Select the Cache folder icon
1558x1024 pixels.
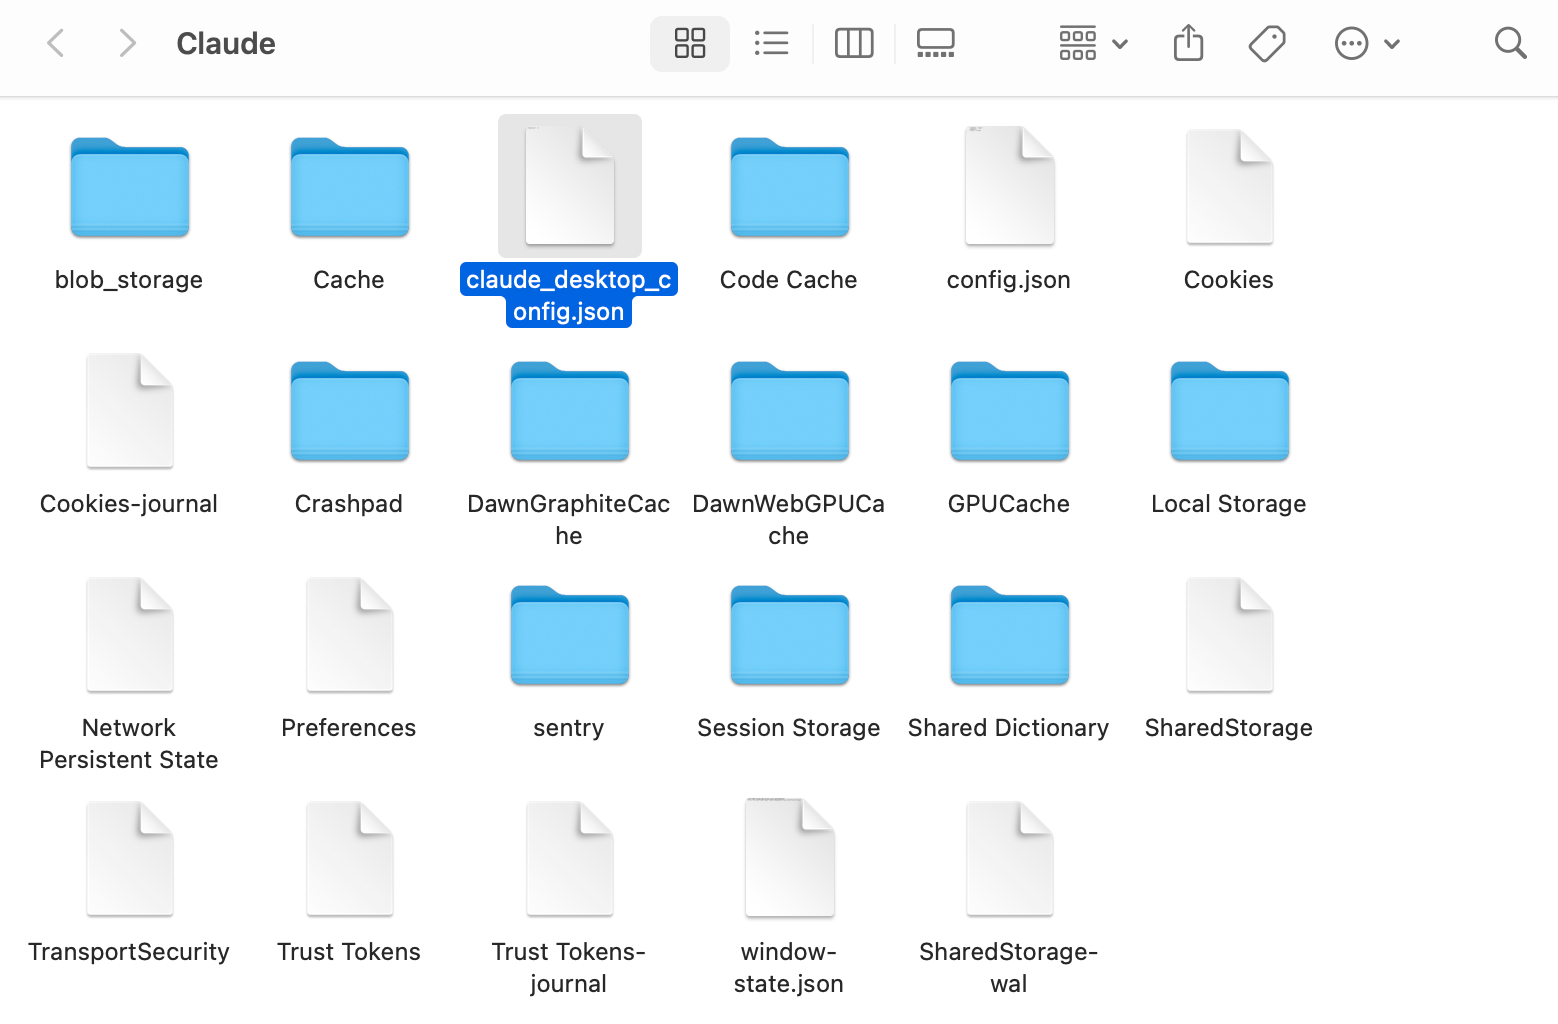point(350,187)
